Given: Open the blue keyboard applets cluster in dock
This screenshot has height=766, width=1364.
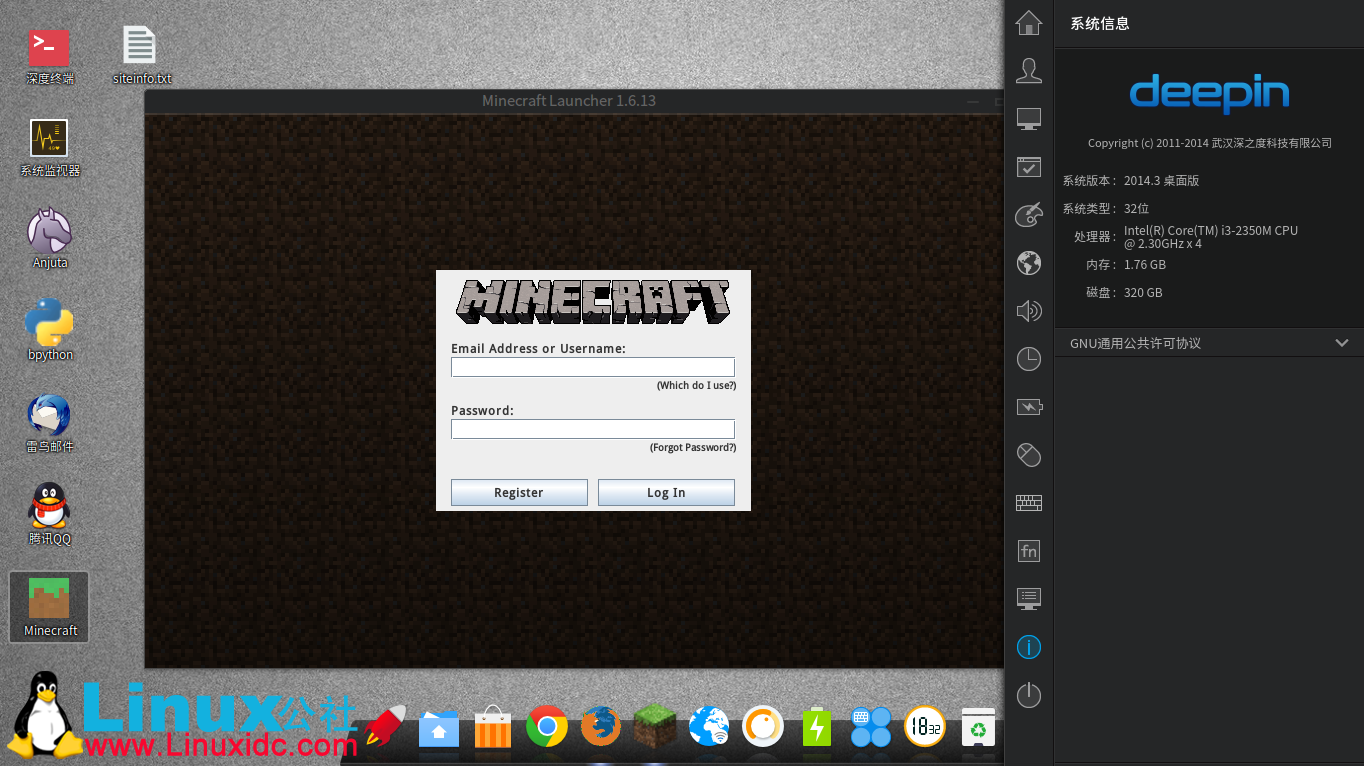Looking at the screenshot, I should (871, 727).
